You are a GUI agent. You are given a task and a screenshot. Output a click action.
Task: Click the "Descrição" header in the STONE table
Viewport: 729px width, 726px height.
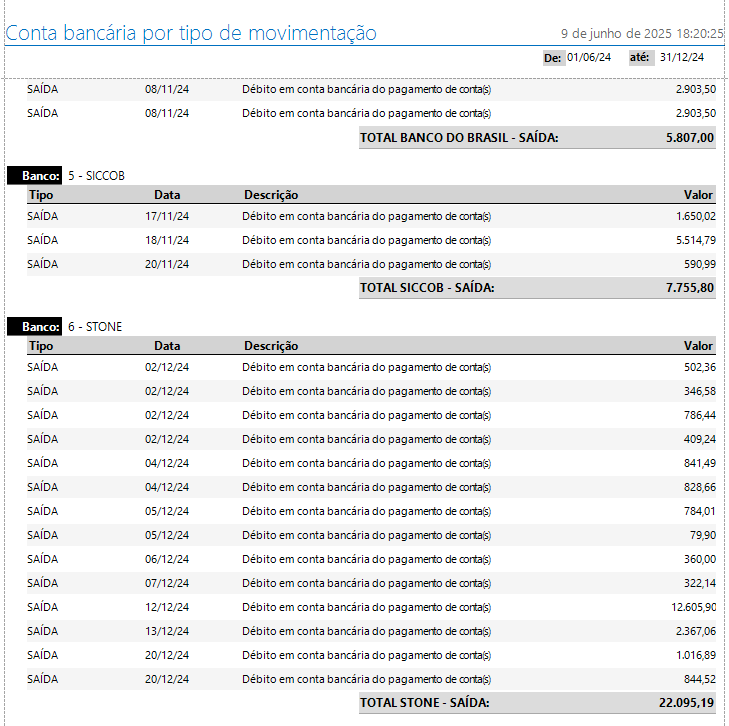pos(271,346)
